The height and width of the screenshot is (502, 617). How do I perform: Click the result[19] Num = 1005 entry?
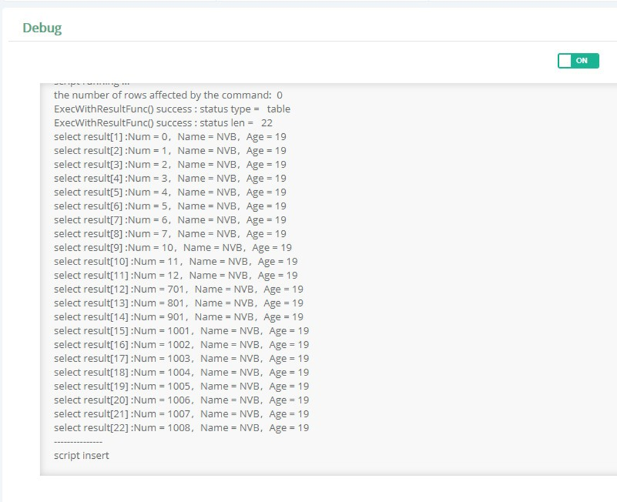click(181, 386)
